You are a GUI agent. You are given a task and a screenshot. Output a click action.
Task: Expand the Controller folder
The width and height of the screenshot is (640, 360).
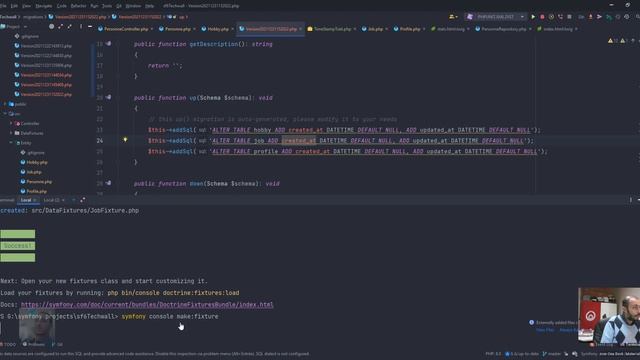11,123
